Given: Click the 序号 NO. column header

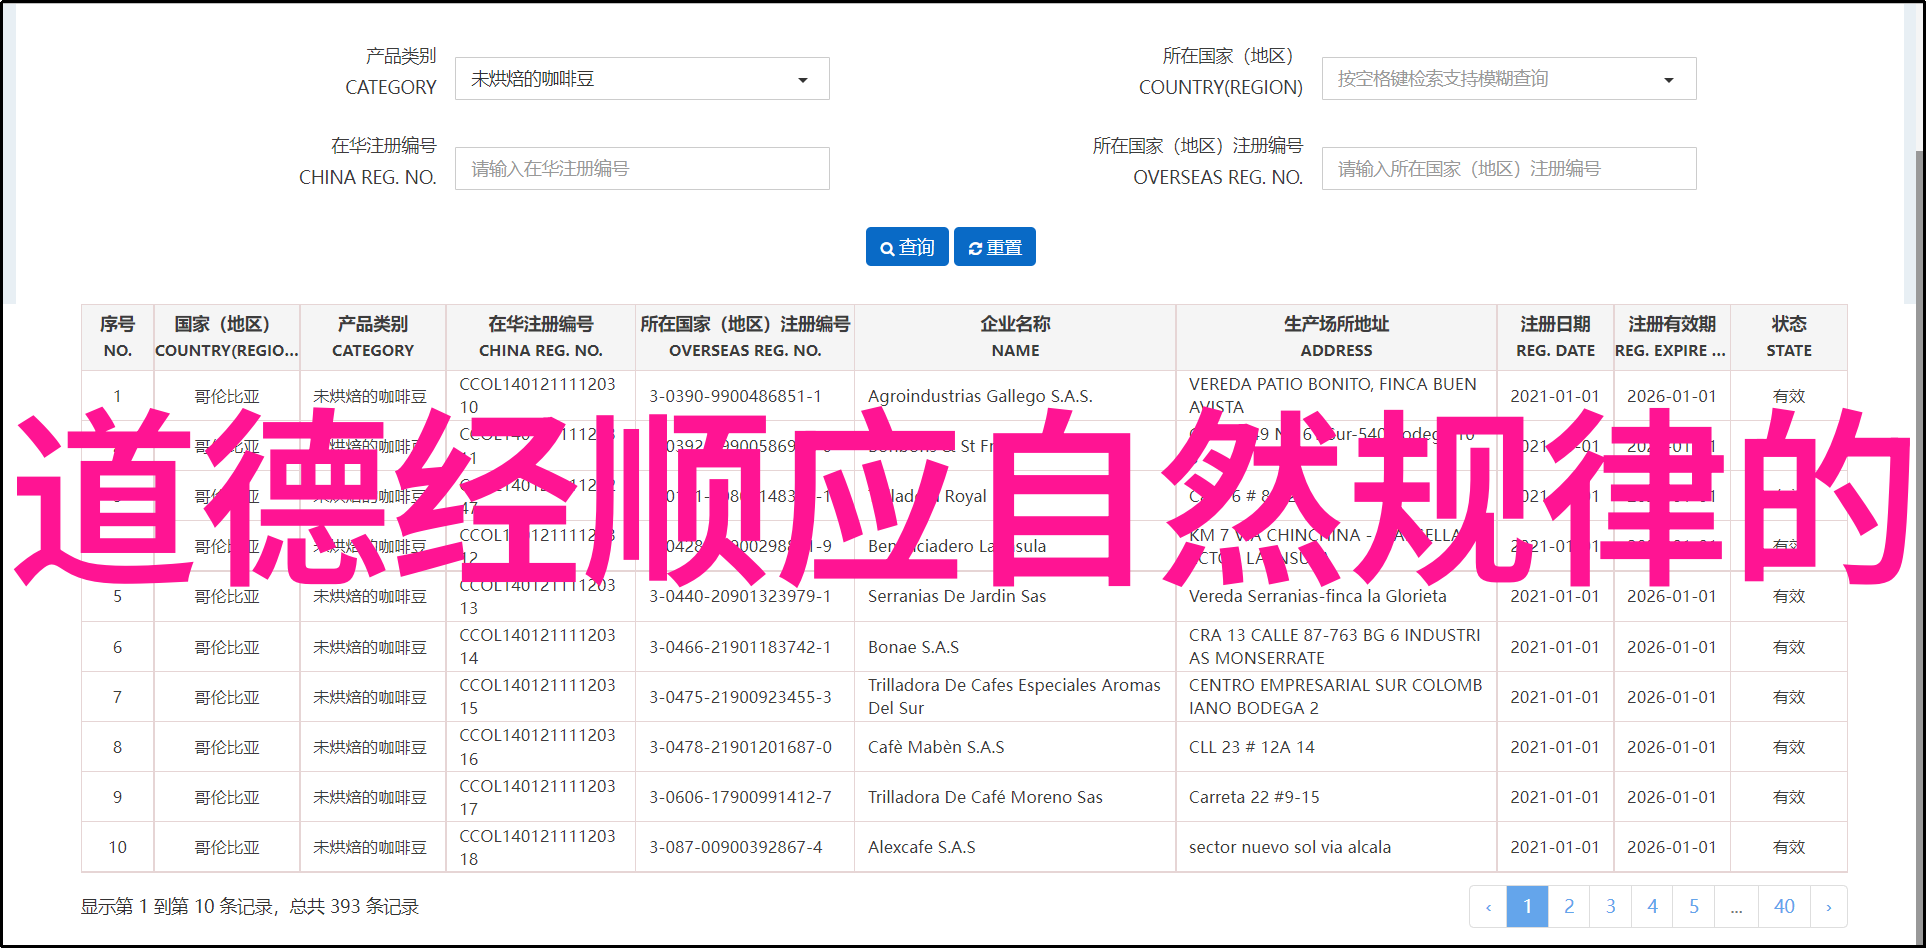Looking at the screenshot, I should click(x=117, y=337).
